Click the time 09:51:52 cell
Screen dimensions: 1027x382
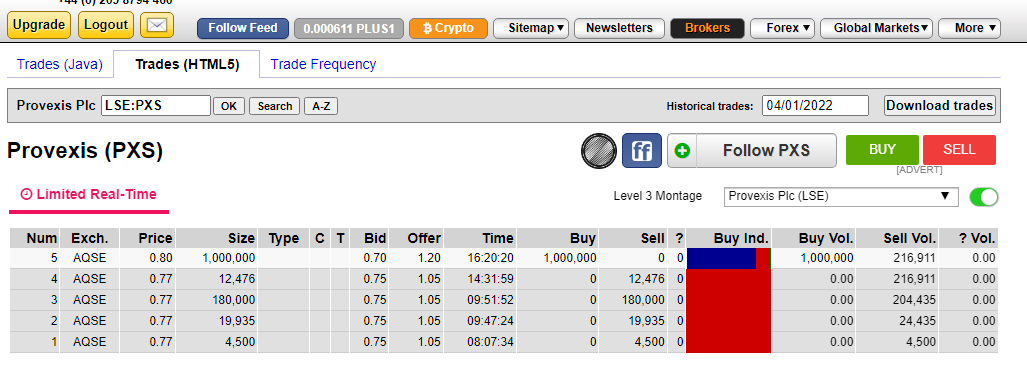[x=479, y=300]
